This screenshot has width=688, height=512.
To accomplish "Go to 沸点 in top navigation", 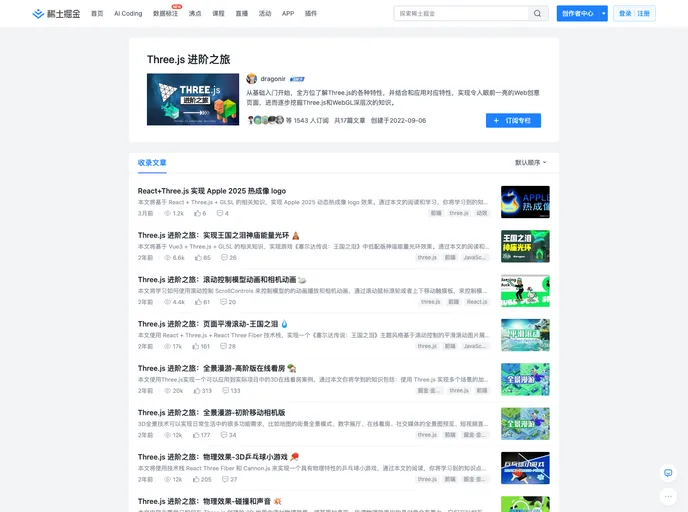I will click(195, 14).
